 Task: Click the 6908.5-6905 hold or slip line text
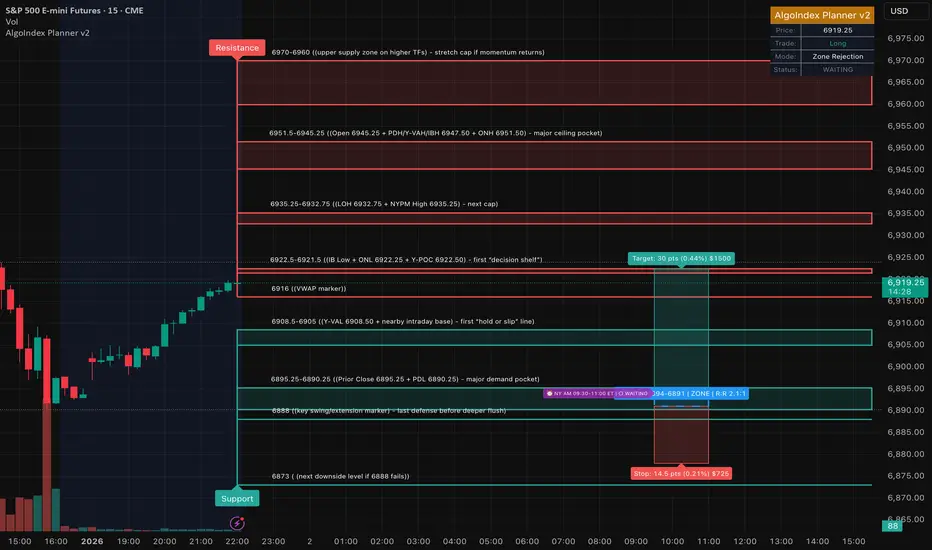403,322
